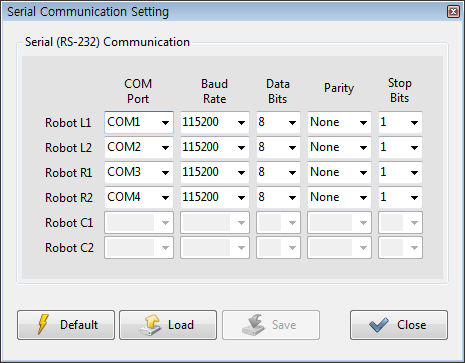Image resolution: width=465 pixels, height=363 pixels.
Task: Expand Robot L2 Baud Rate dropdown
Action: coord(215,147)
